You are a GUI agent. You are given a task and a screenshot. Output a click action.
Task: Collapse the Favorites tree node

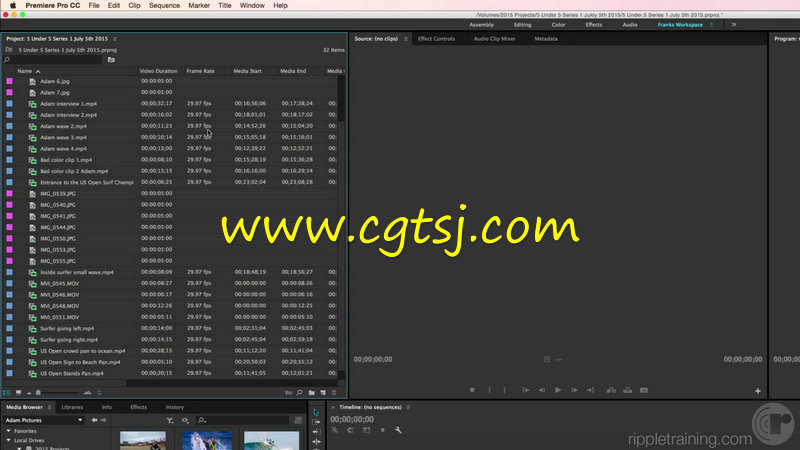8,431
